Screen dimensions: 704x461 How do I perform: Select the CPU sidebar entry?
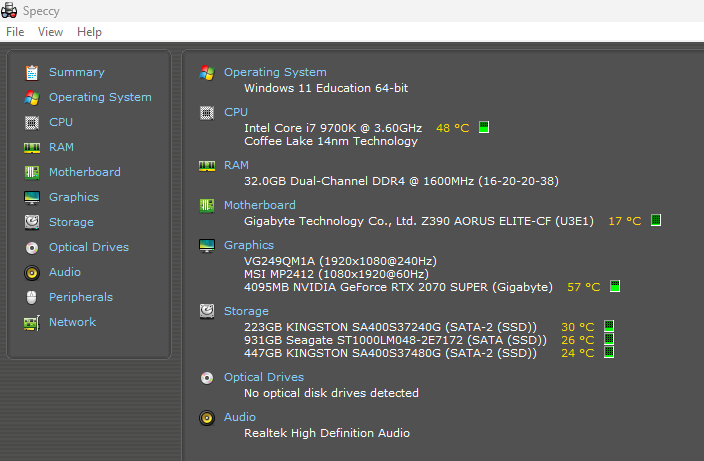(x=61, y=122)
